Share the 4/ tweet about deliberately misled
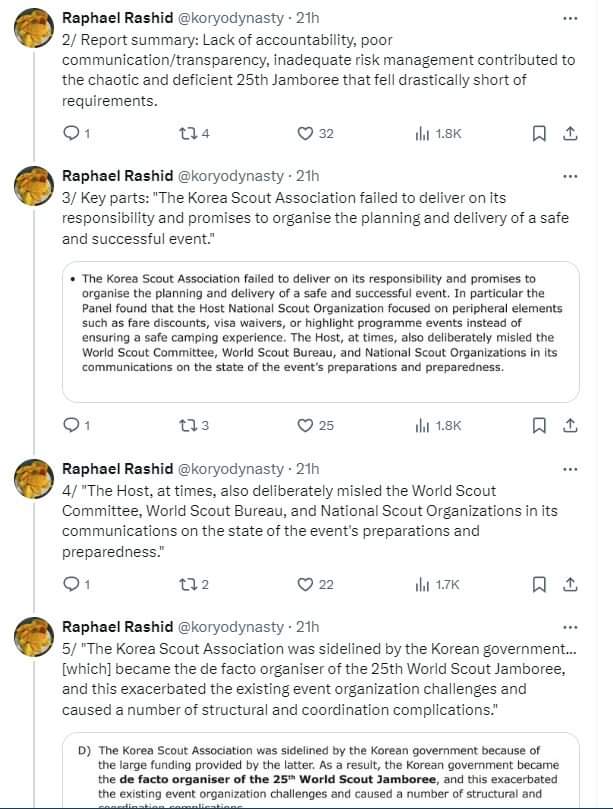Screen dimensions: 613x809 [570, 584]
